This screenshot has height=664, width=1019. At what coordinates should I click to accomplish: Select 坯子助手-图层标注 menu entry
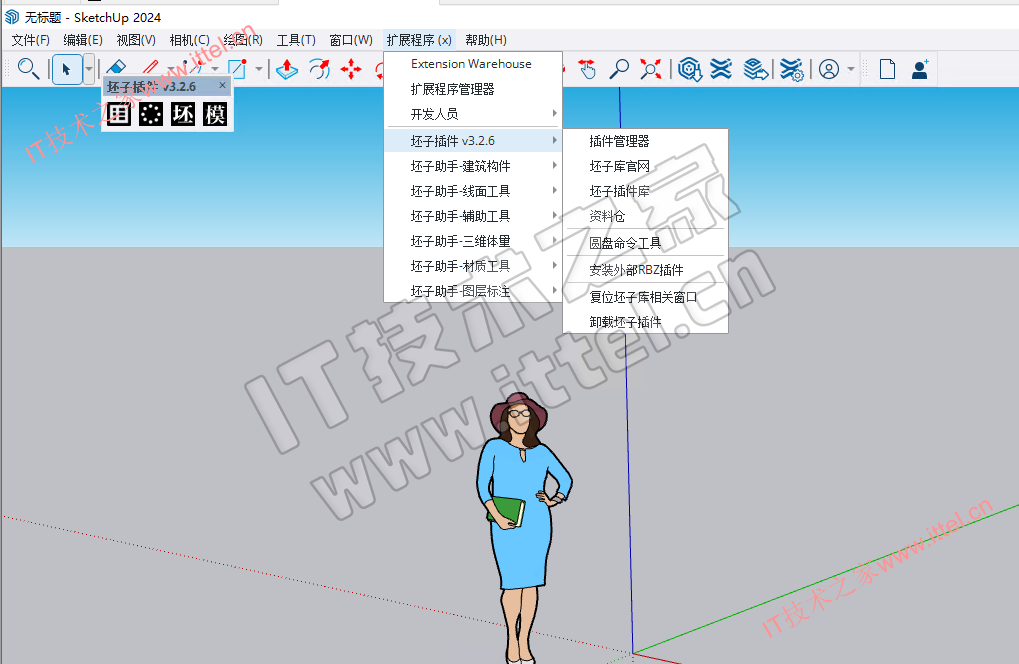click(x=472, y=291)
